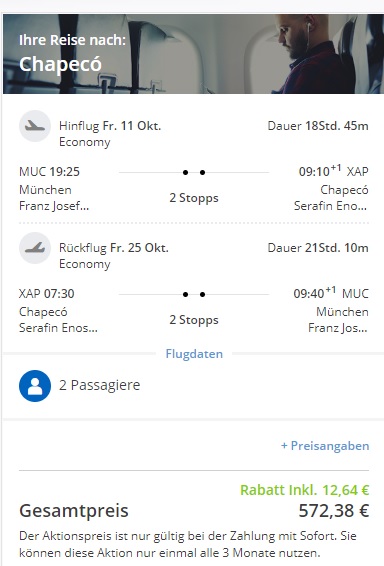
Task: Select the Rückflug Fr. 25 Okt. heading
Action: pyautogui.click(x=114, y=248)
